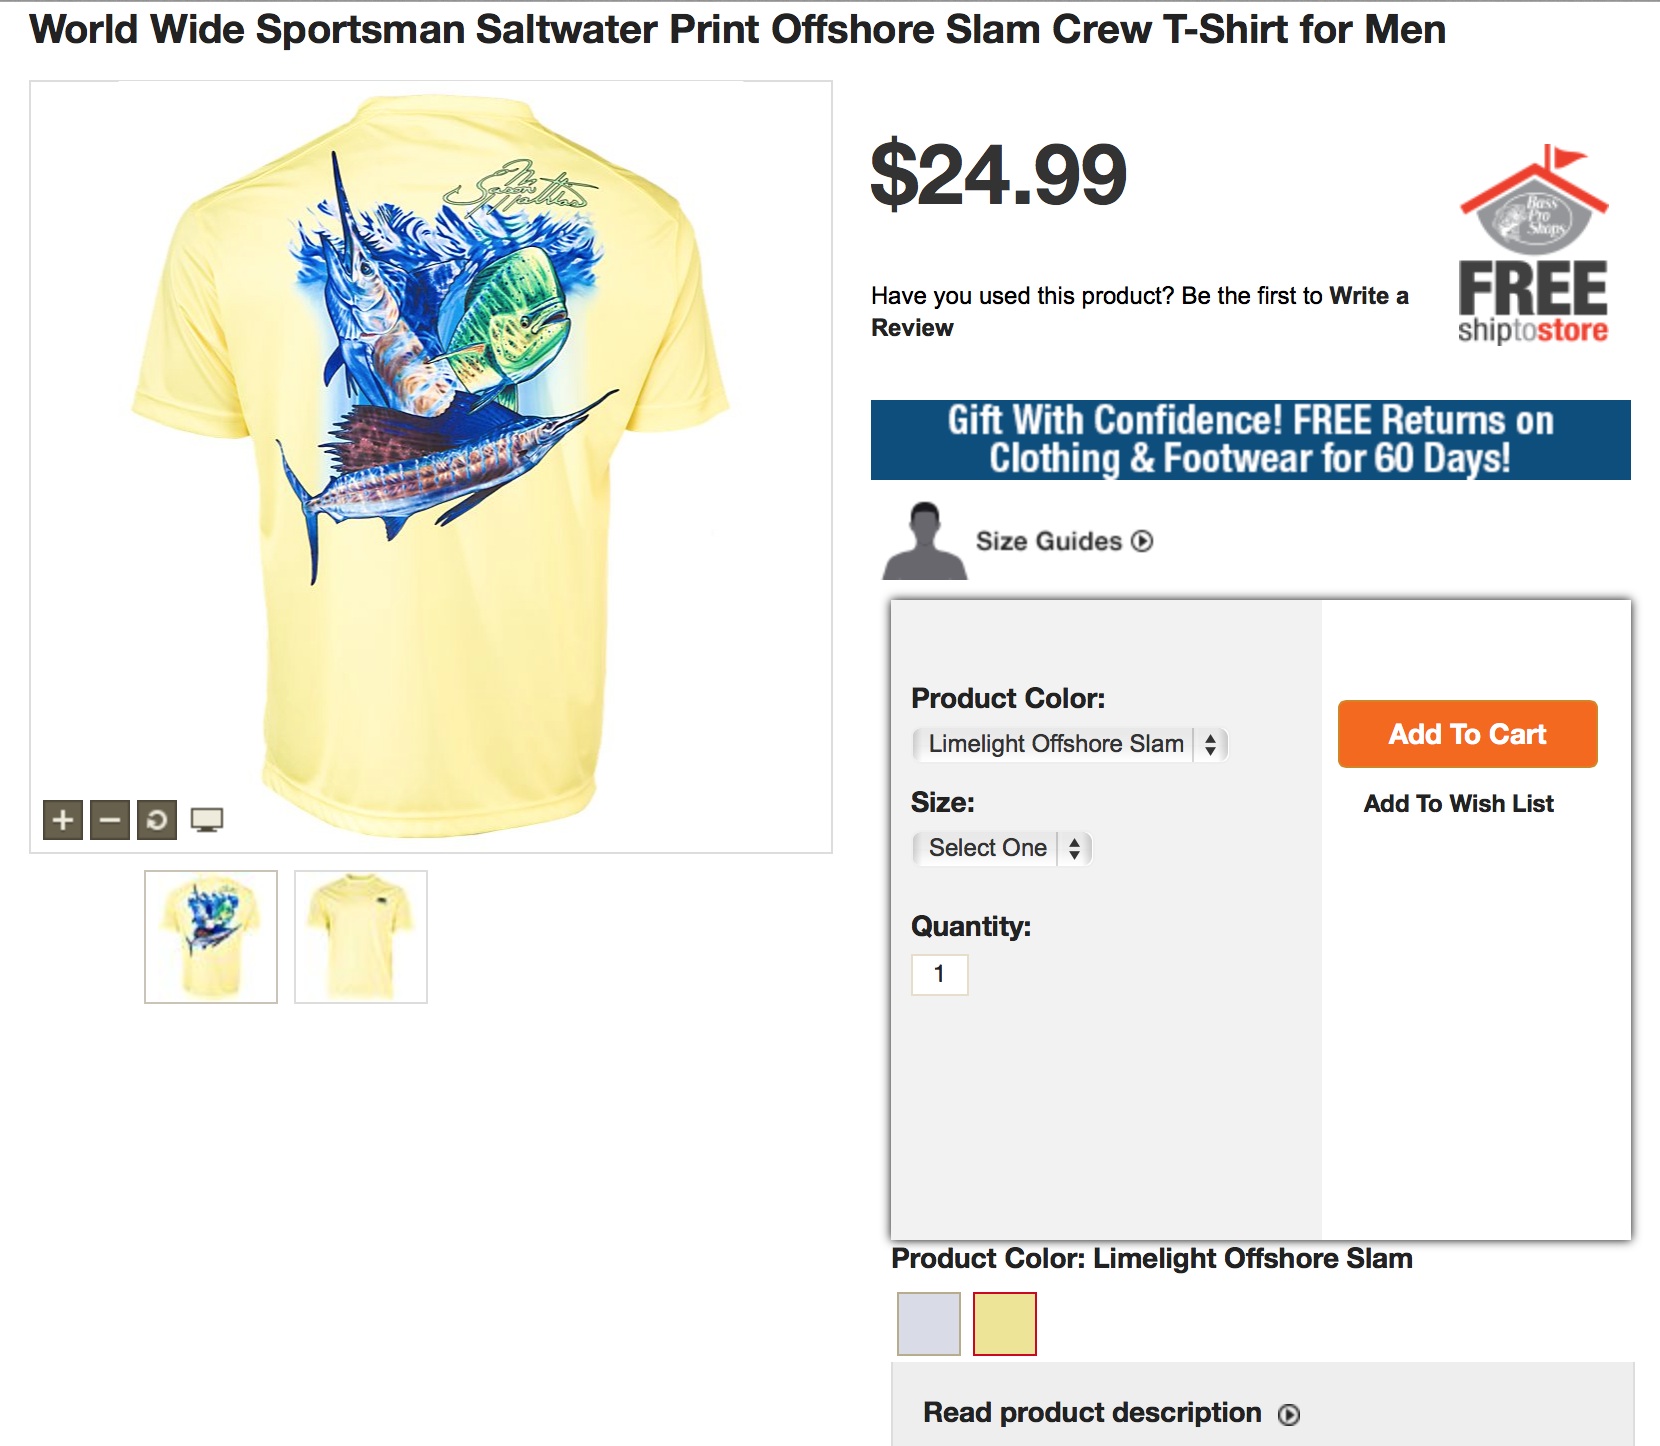
Task: Open the Size Select One dropdown
Action: [x=1002, y=848]
